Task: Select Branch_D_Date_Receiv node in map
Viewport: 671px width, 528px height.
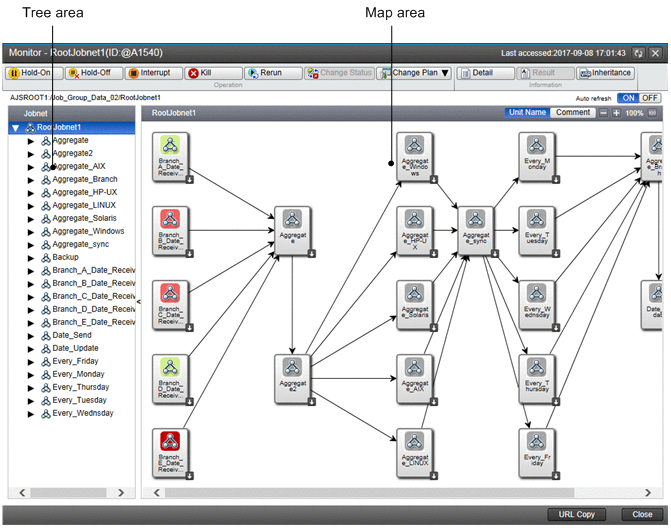Action: click(x=170, y=379)
